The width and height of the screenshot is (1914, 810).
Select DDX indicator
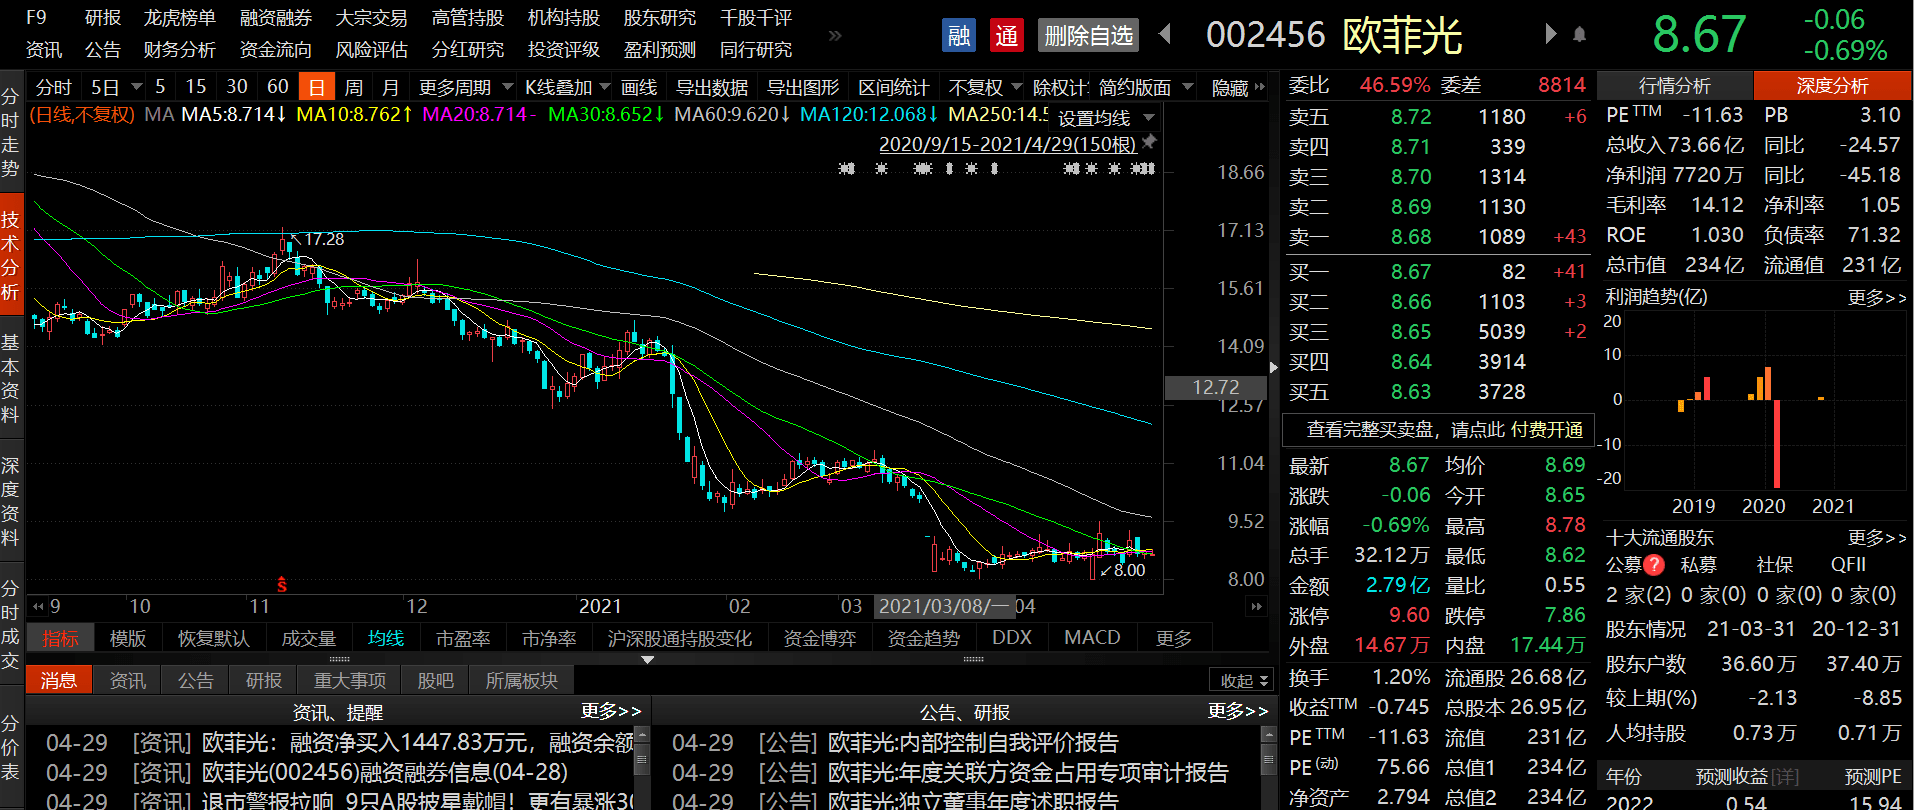click(1012, 638)
